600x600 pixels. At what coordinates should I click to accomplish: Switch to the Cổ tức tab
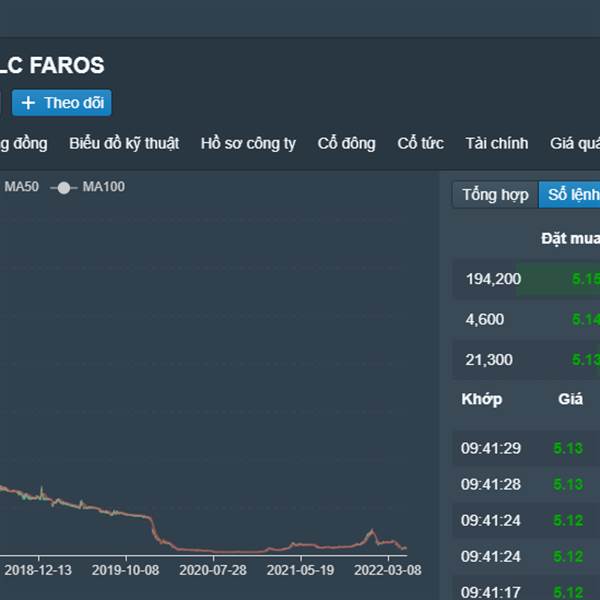pos(420,143)
